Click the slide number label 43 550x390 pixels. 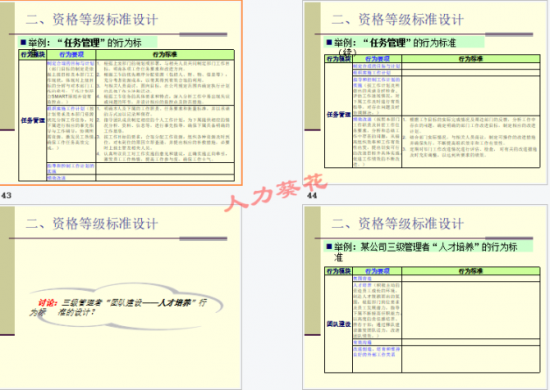(6, 195)
